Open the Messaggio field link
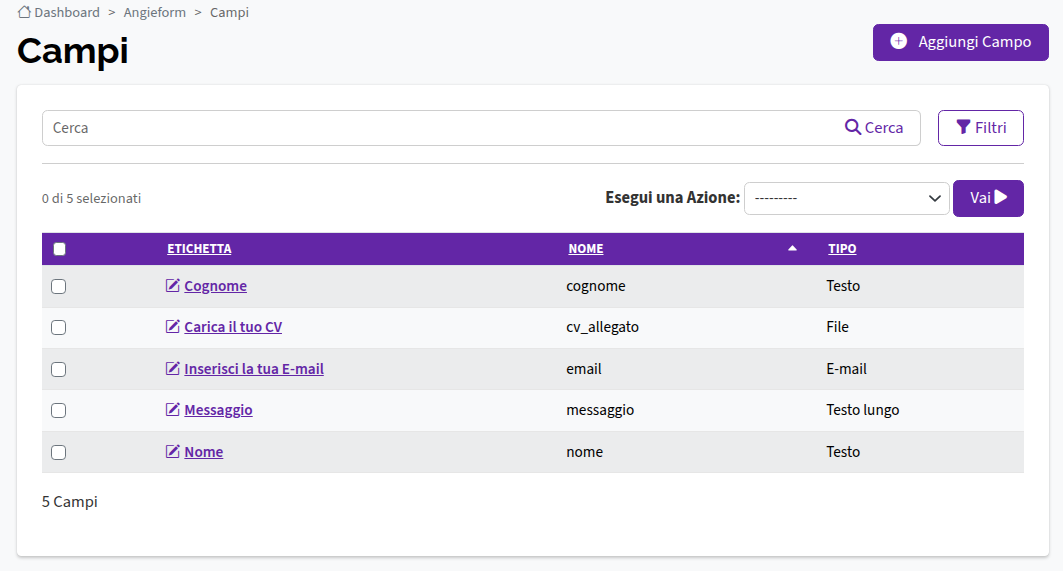 [218, 410]
